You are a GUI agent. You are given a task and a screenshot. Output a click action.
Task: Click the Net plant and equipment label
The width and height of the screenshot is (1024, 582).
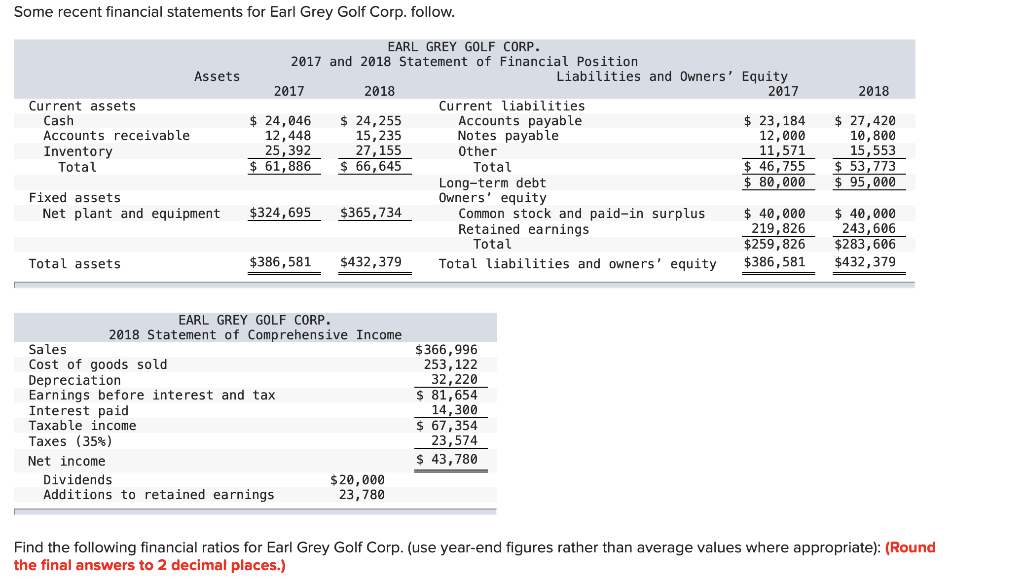click(x=131, y=214)
